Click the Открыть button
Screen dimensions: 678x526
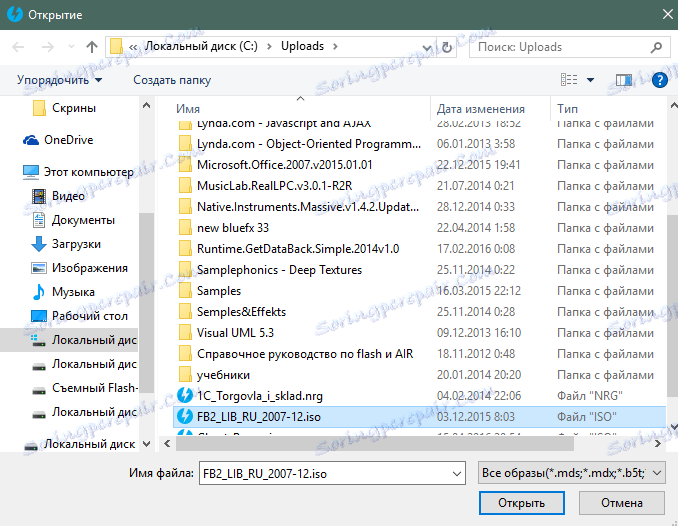click(521, 503)
